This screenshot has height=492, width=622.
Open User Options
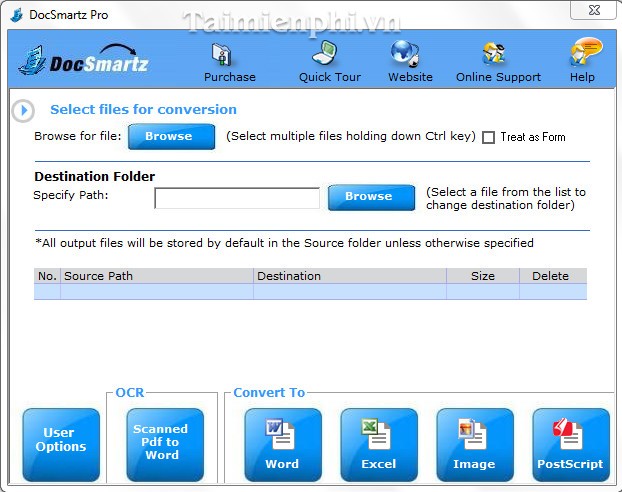61,445
